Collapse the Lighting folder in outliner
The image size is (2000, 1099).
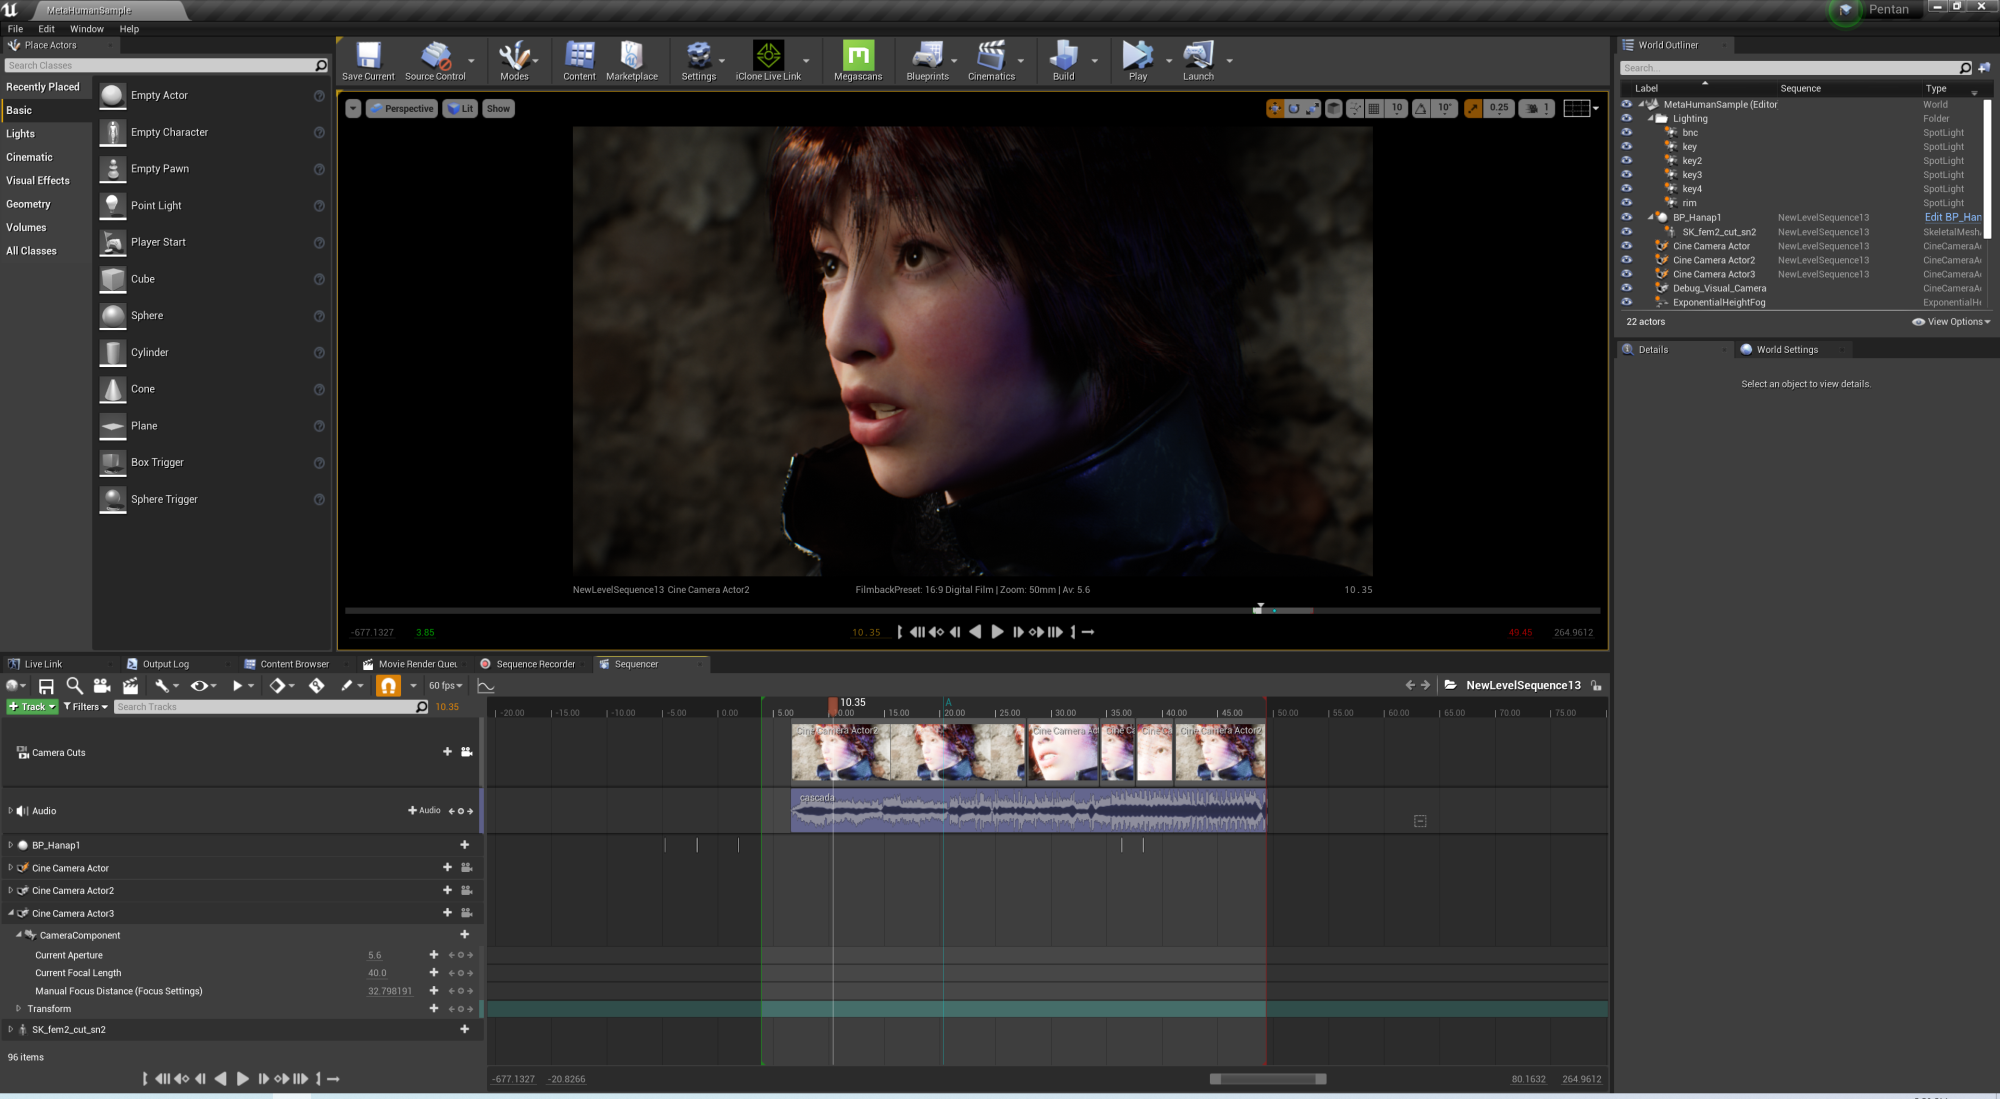(x=1650, y=118)
